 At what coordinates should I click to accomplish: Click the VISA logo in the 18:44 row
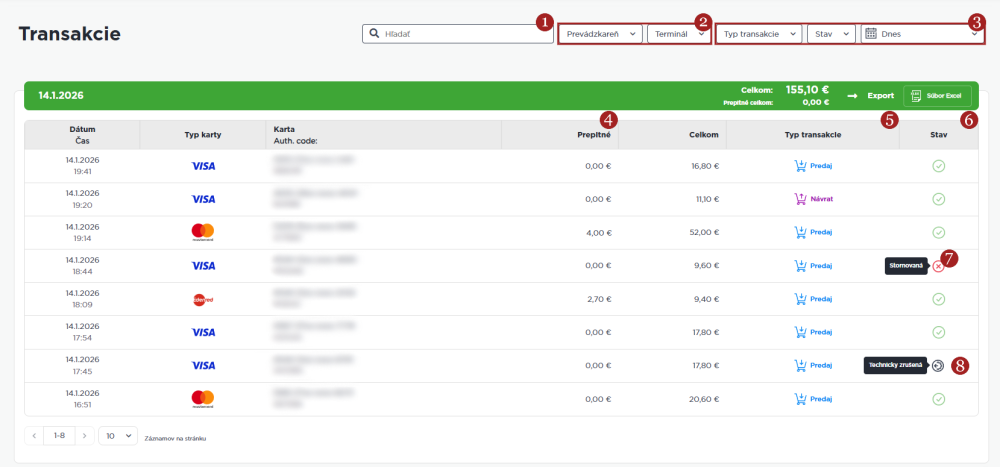pos(203,265)
